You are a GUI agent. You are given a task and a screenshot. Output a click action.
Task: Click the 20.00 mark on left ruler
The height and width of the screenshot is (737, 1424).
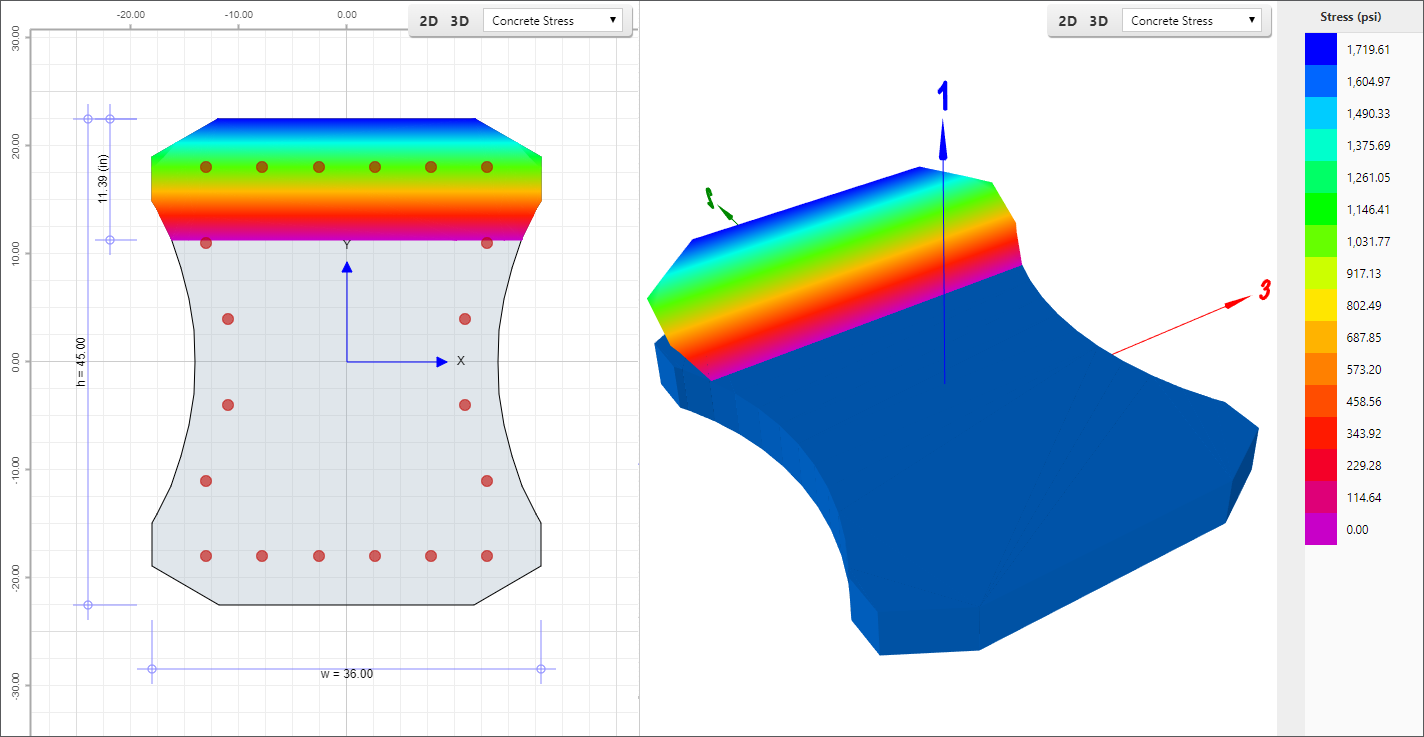click(15, 145)
